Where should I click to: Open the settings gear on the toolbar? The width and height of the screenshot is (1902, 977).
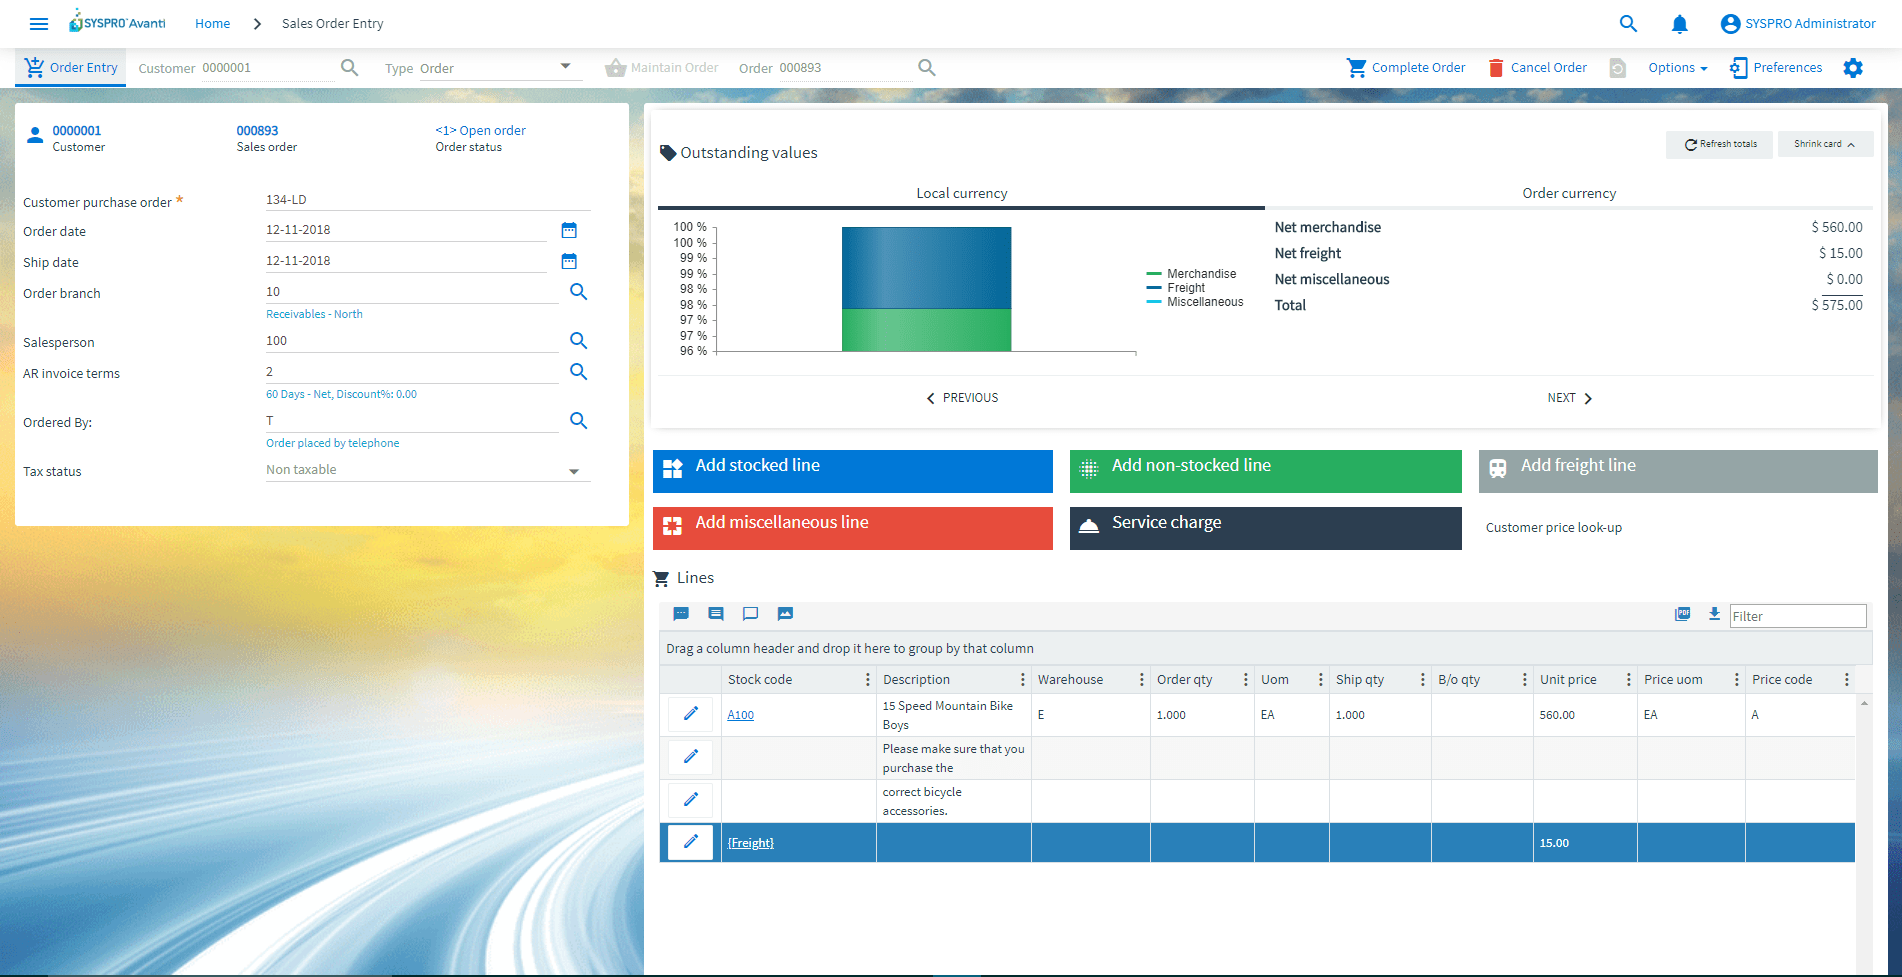pos(1853,67)
